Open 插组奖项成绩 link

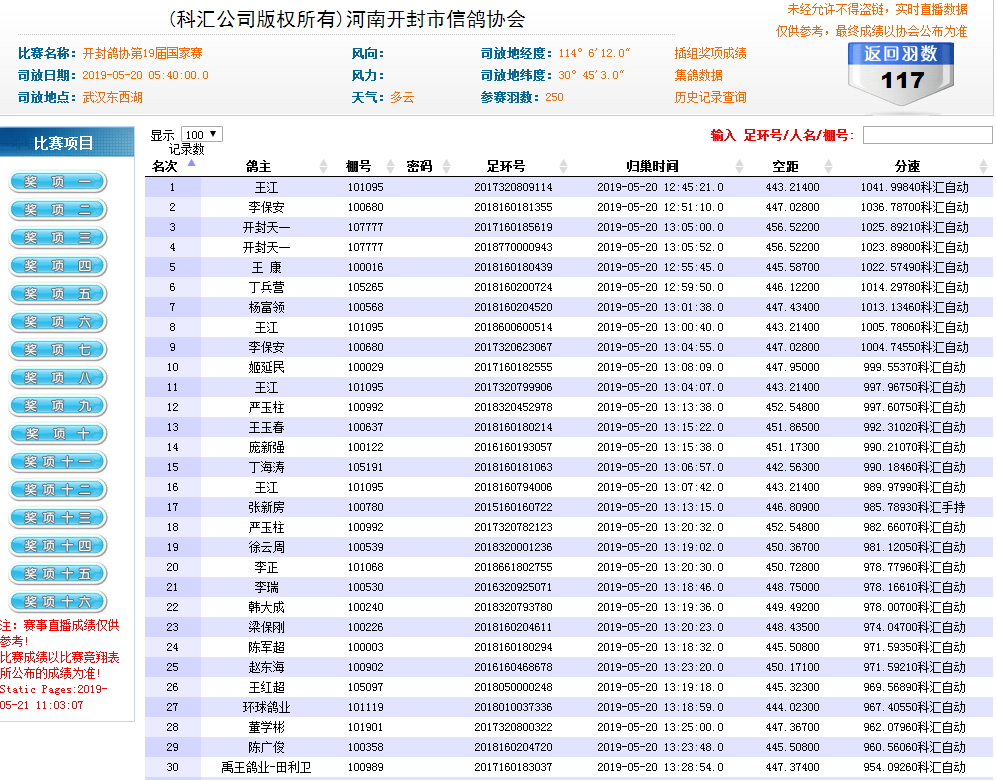click(x=710, y=53)
